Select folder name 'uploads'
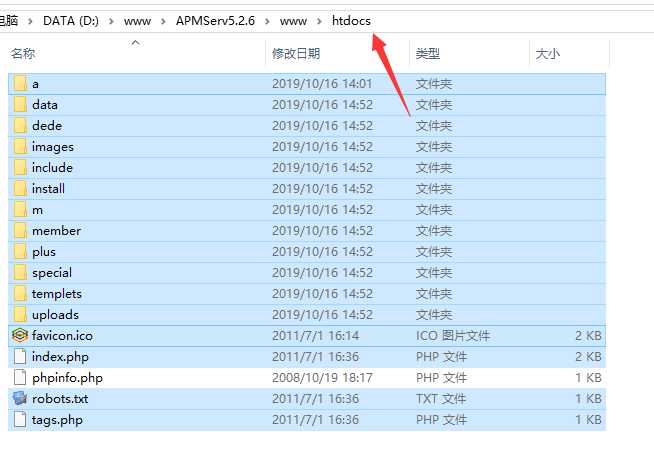The height and width of the screenshot is (456, 654). pyautogui.click(x=55, y=315)
